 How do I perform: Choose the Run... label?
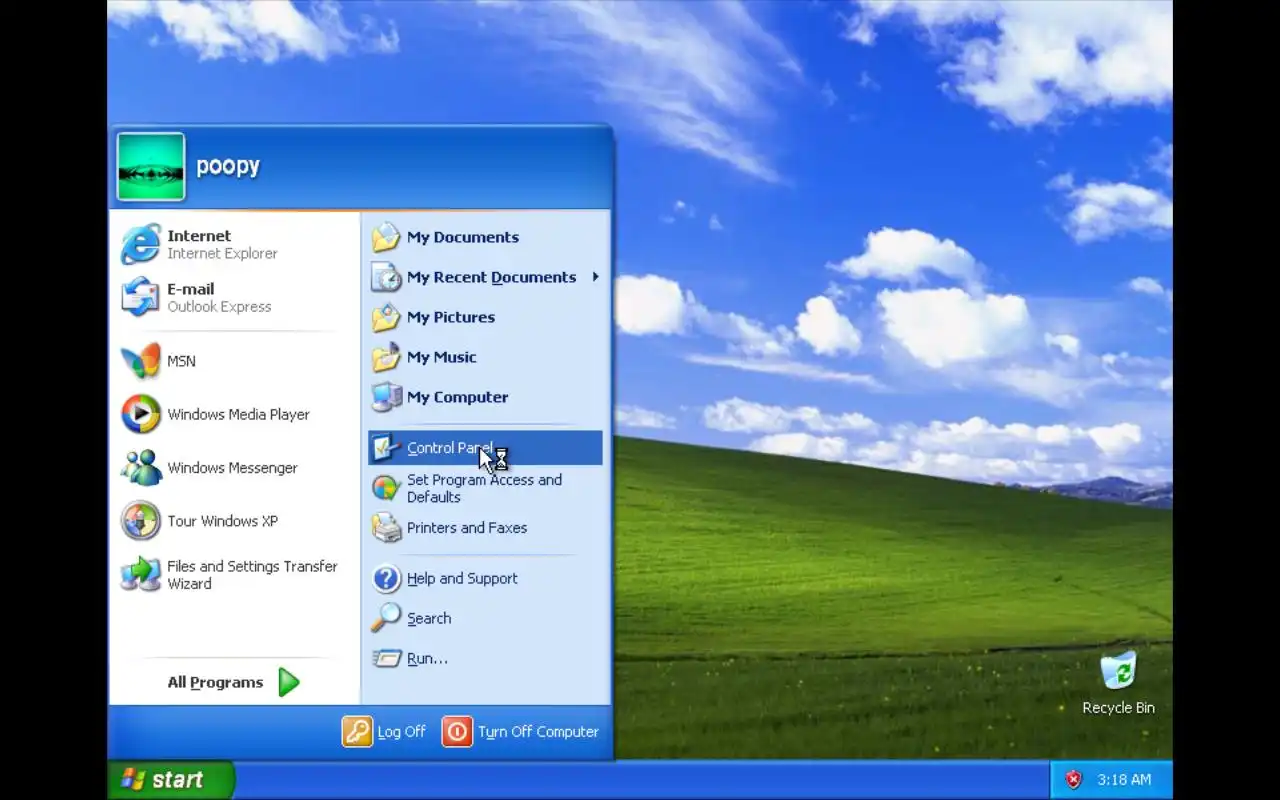coord(427,658)
